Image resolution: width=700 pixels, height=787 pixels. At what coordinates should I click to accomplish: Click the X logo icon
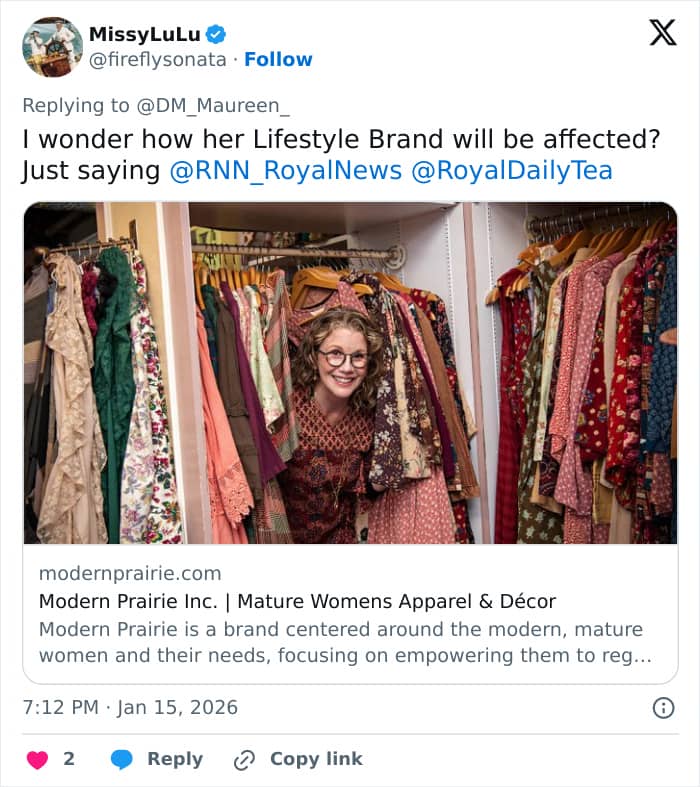662,33
